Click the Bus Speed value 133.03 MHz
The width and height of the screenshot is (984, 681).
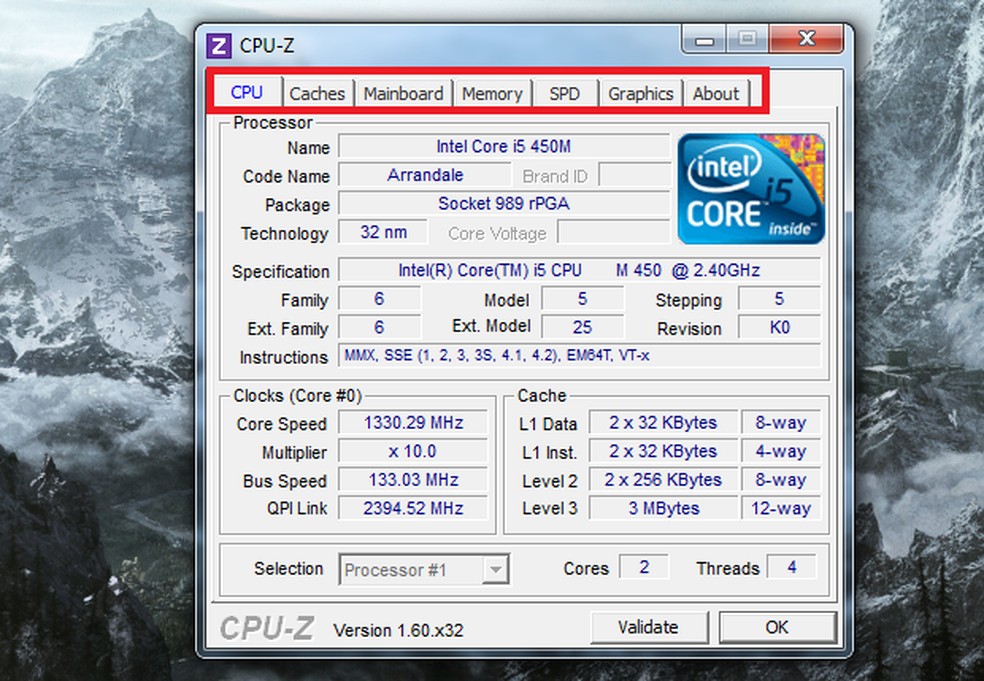[x=413, y=480]
